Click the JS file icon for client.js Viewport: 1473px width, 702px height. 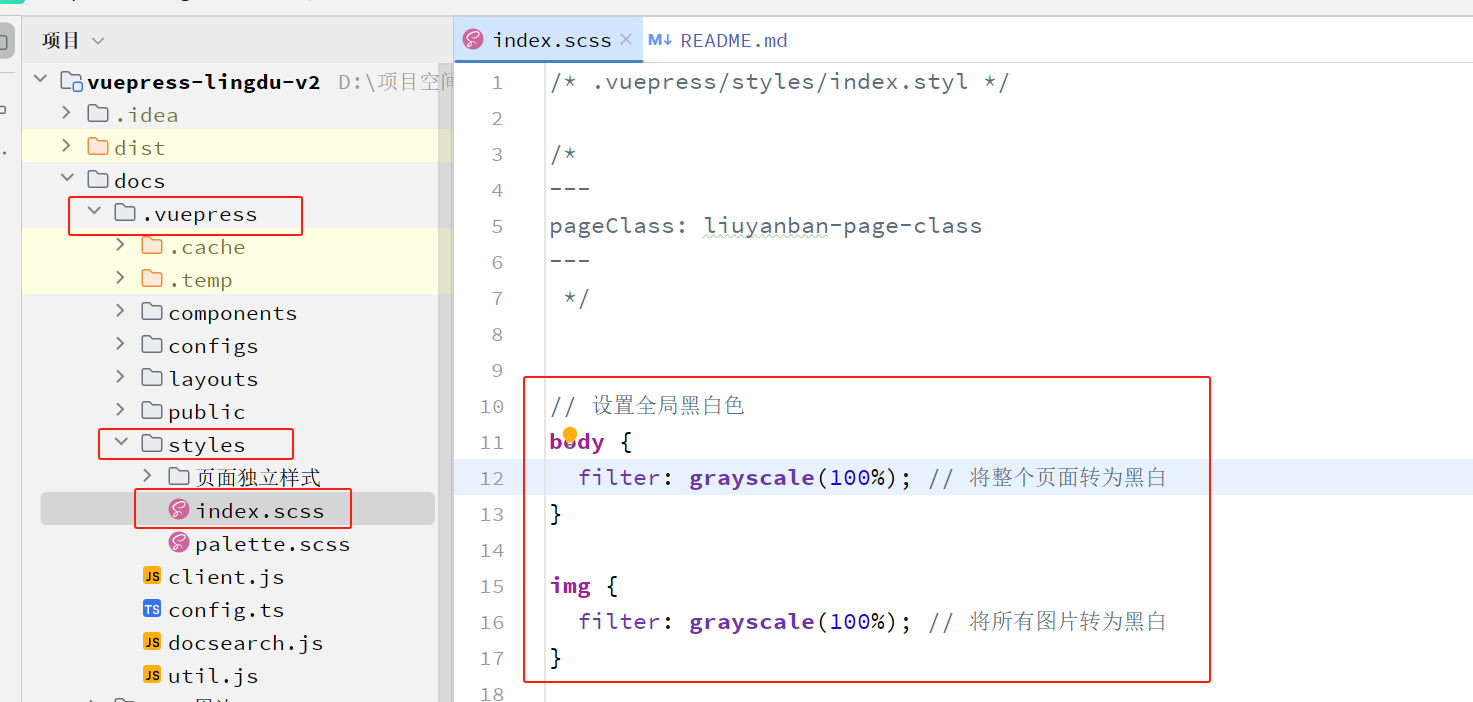tap(152, 576)
